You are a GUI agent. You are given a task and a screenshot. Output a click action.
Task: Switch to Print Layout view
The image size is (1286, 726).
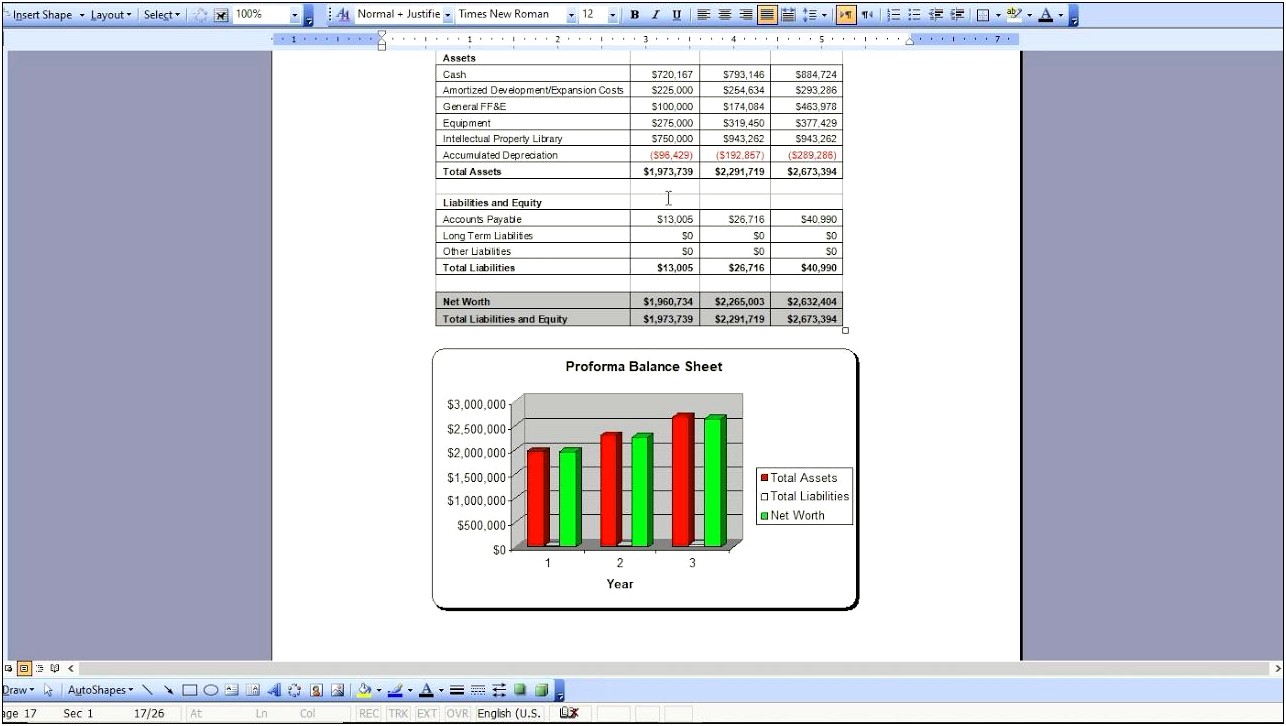[24, 668]
